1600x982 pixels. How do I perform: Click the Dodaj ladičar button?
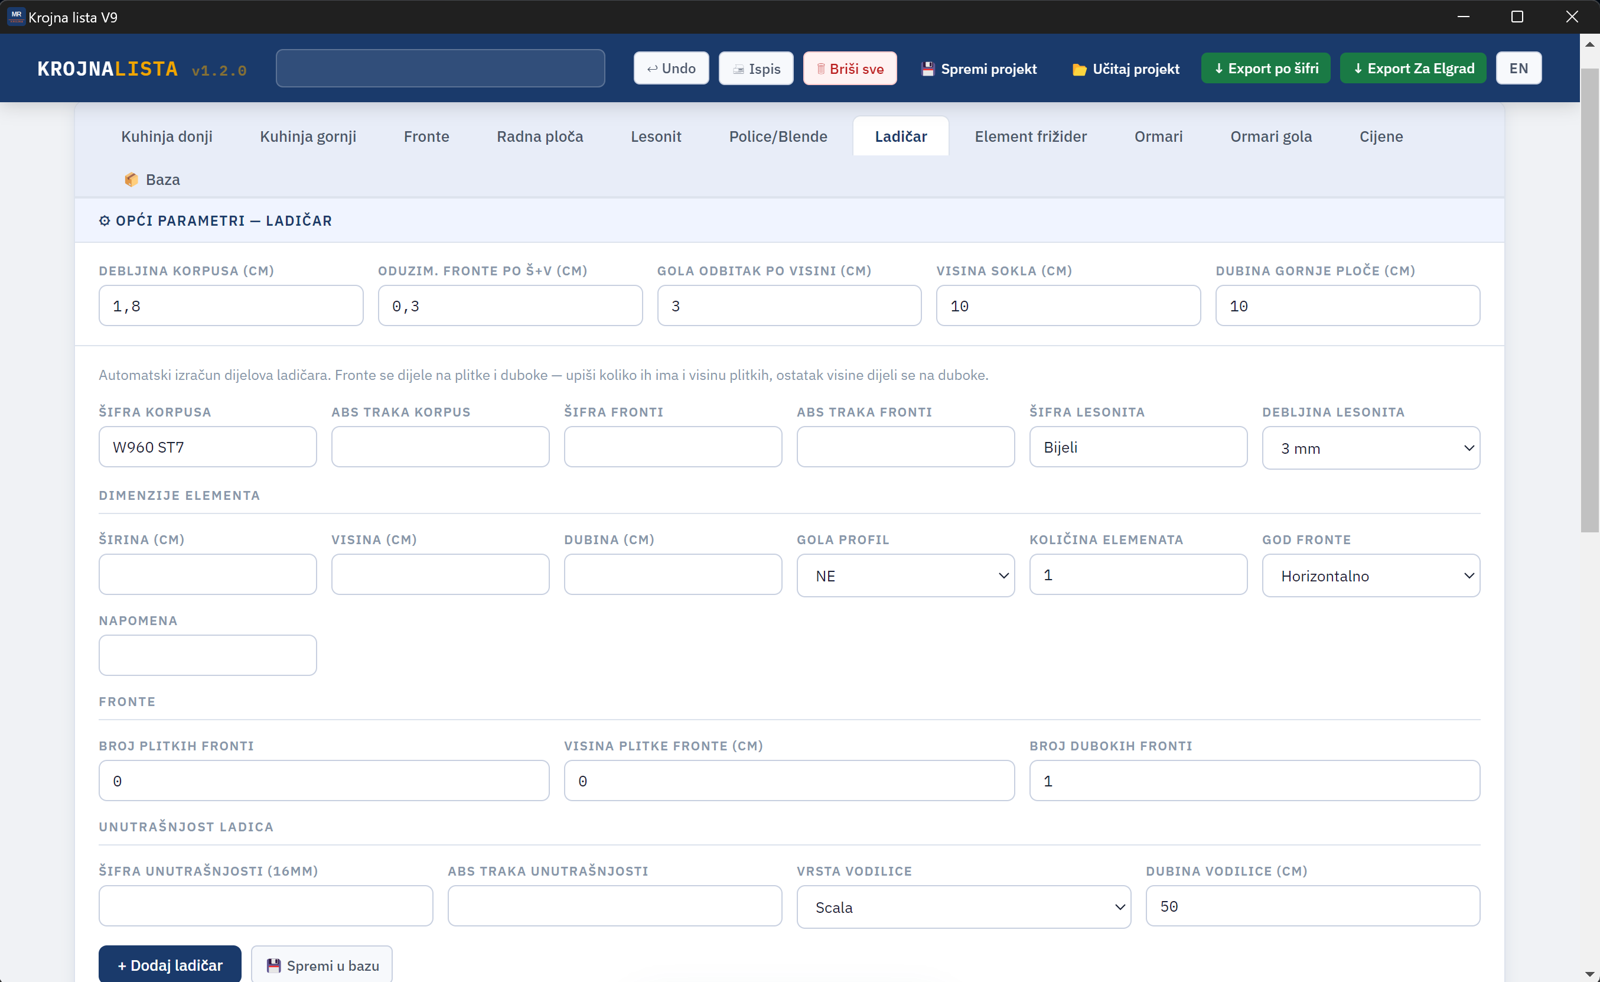pos(170,965)
